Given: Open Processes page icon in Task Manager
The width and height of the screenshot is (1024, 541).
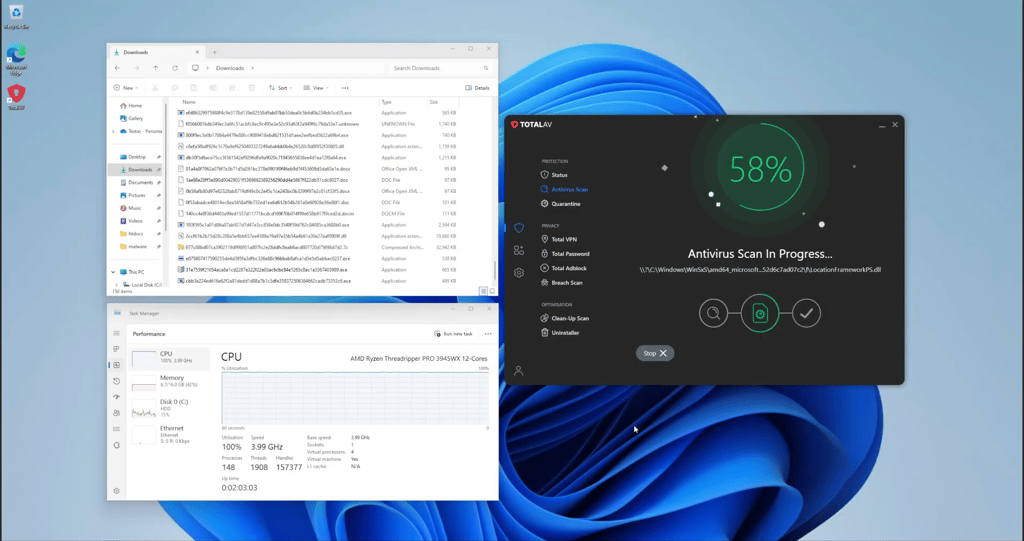Looking at the screenshot, I should (x=116, y=349).
